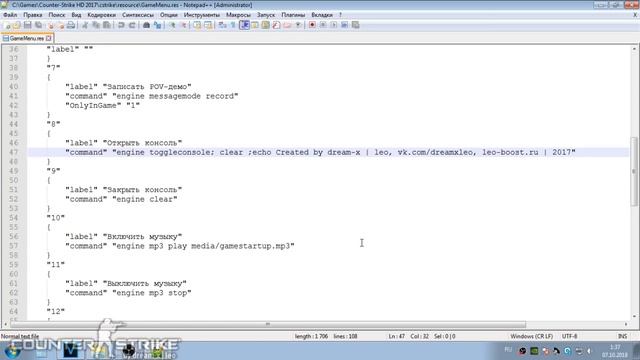Click the Save All toolbar icon
640x360 pixels.
tap(38, 25)
